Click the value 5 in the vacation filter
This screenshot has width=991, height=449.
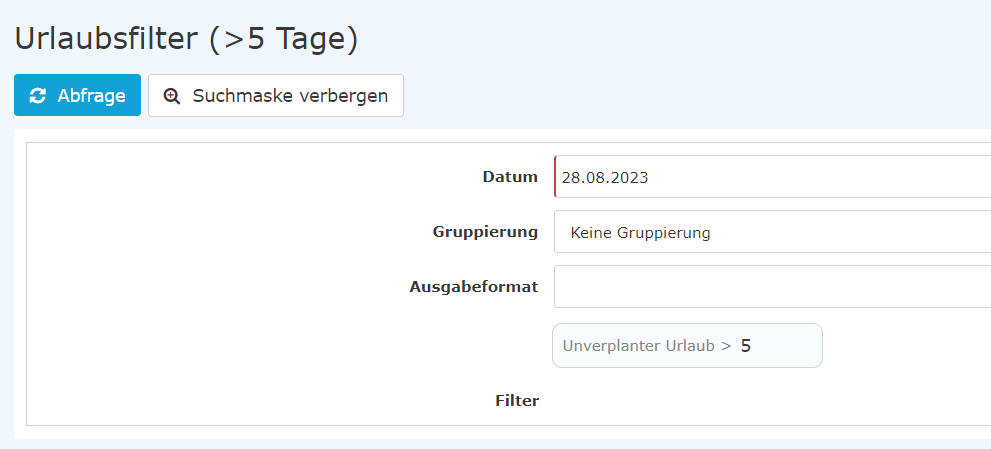coord(746,346)
